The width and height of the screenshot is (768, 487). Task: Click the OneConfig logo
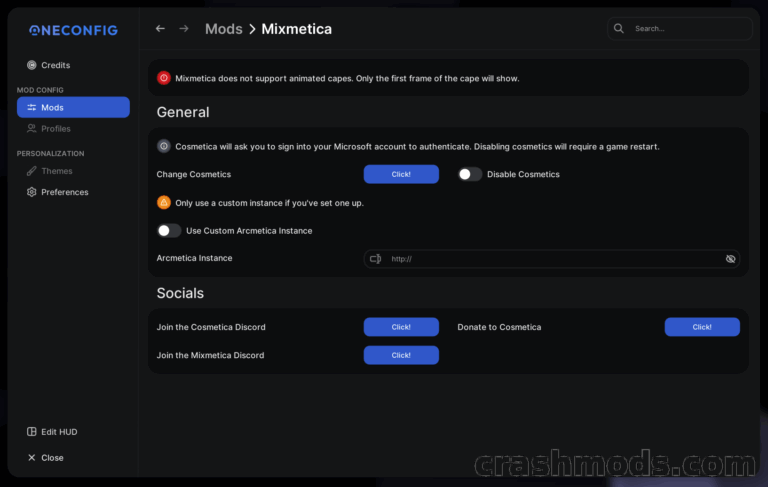(x=73, y=30)
